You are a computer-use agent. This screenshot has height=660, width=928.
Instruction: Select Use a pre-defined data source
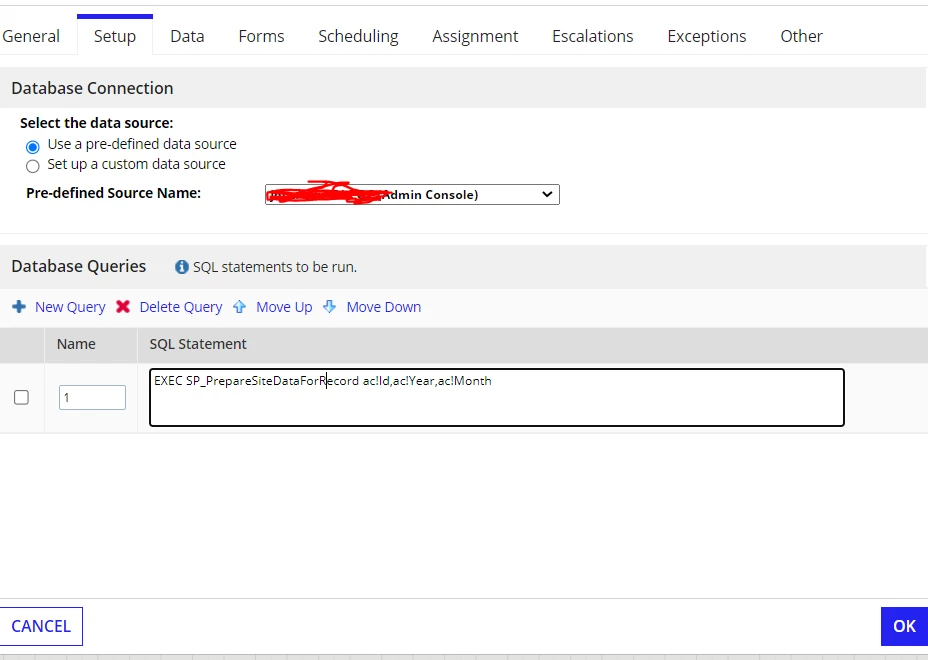33,146
